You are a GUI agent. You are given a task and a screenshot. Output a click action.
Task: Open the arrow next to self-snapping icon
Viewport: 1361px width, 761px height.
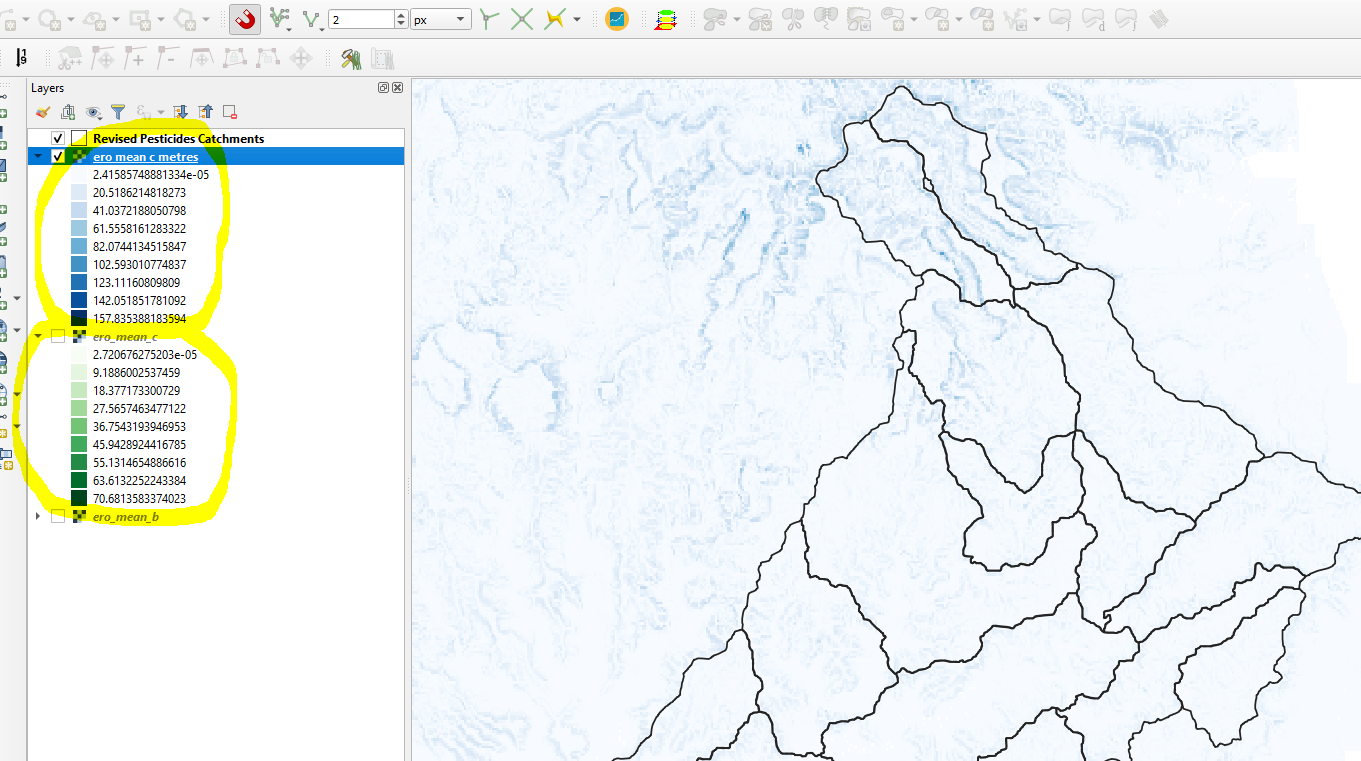click(577, 19)
